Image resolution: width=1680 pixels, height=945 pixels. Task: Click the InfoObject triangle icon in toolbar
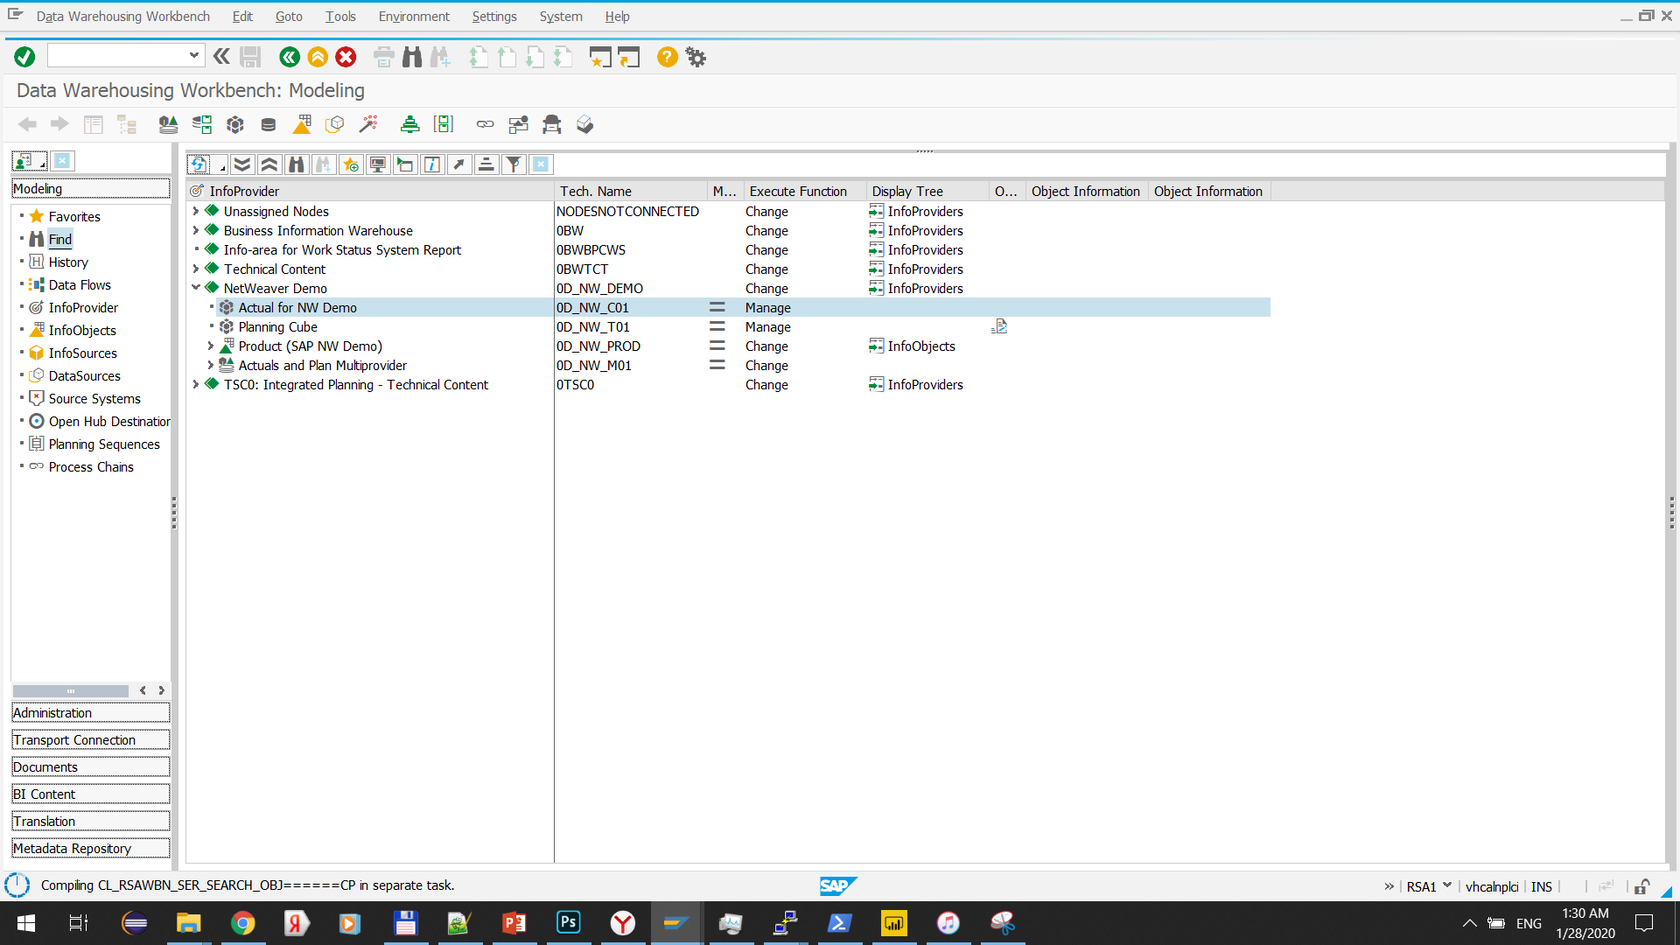pyautogui.click(x=302, y=124)
